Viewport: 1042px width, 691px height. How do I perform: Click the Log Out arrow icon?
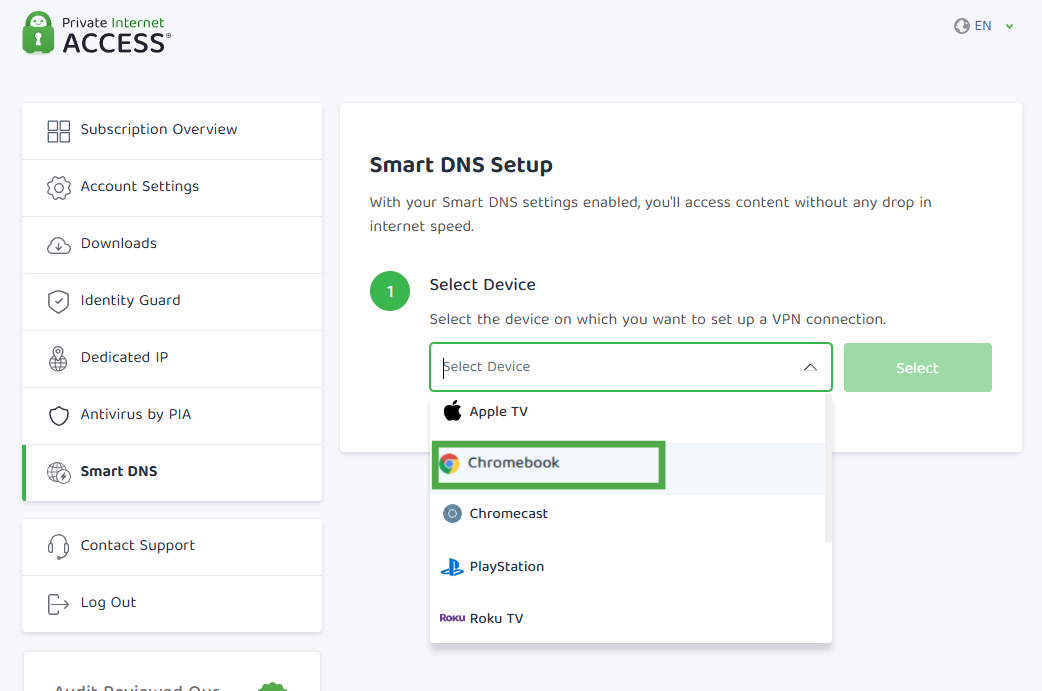coord(58,604)
